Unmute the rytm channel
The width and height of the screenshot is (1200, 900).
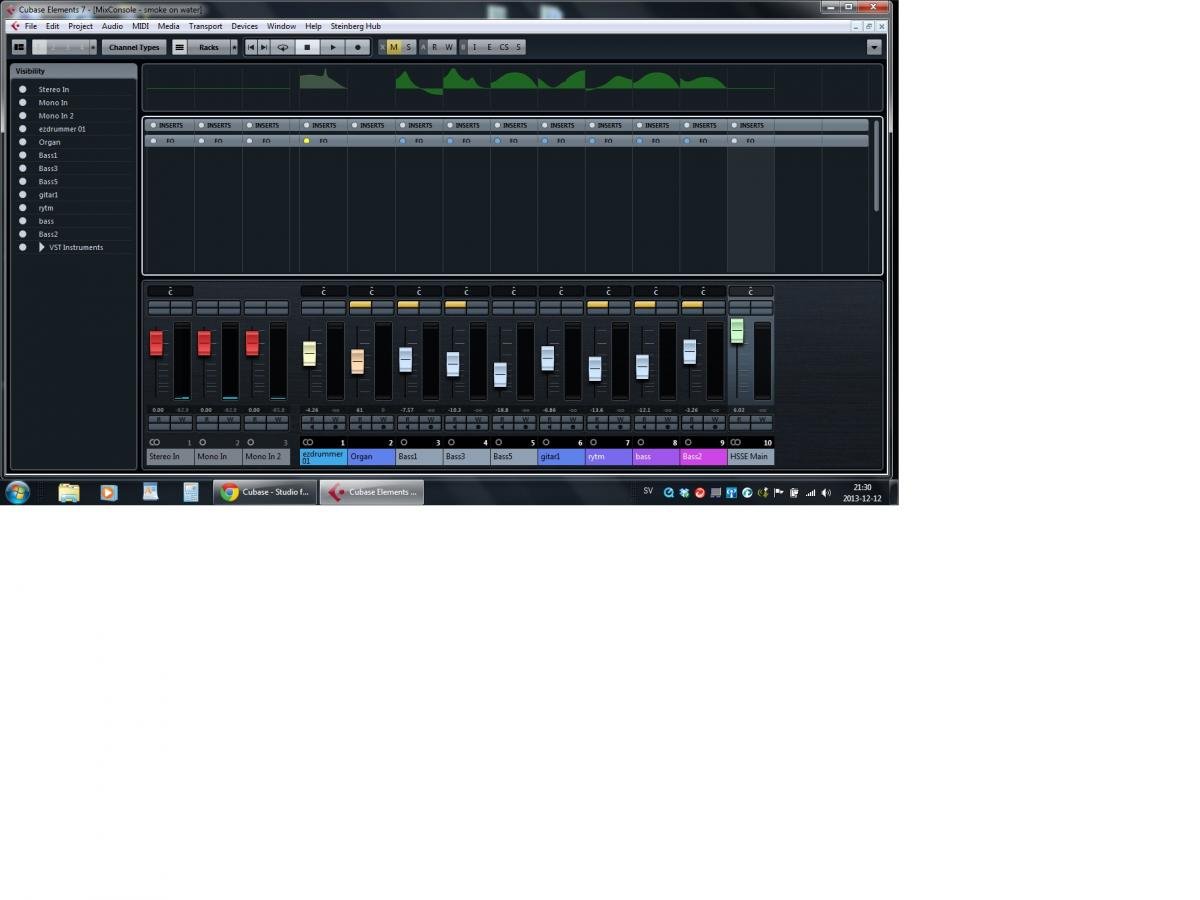coord(597,304)
